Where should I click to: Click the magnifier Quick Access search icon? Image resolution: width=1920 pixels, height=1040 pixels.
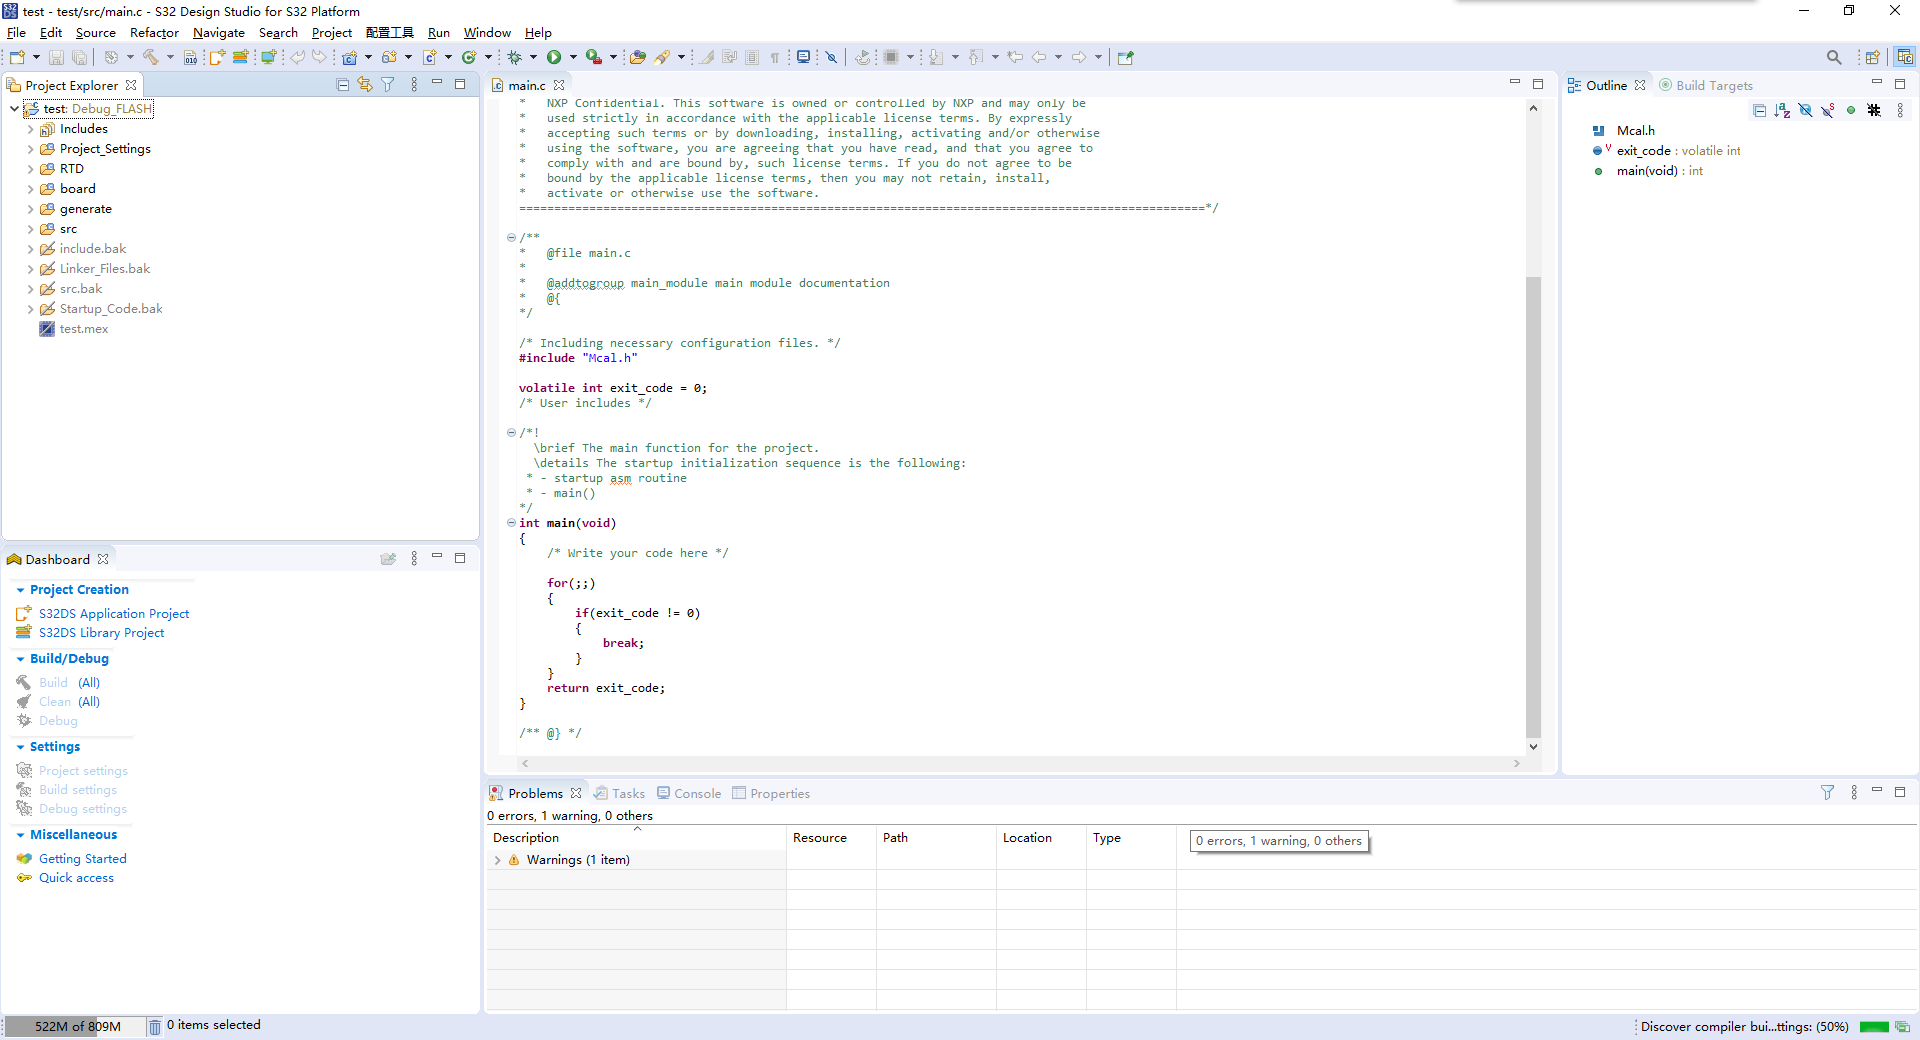click(x=1833, y=57)
